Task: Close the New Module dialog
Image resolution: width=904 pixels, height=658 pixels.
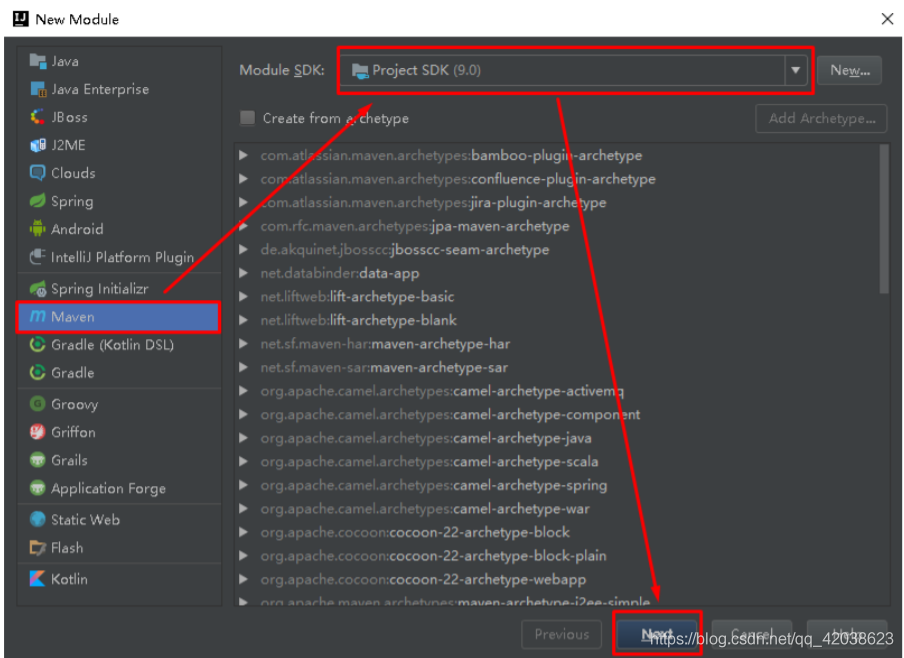Action: click(x=887, y=19)
